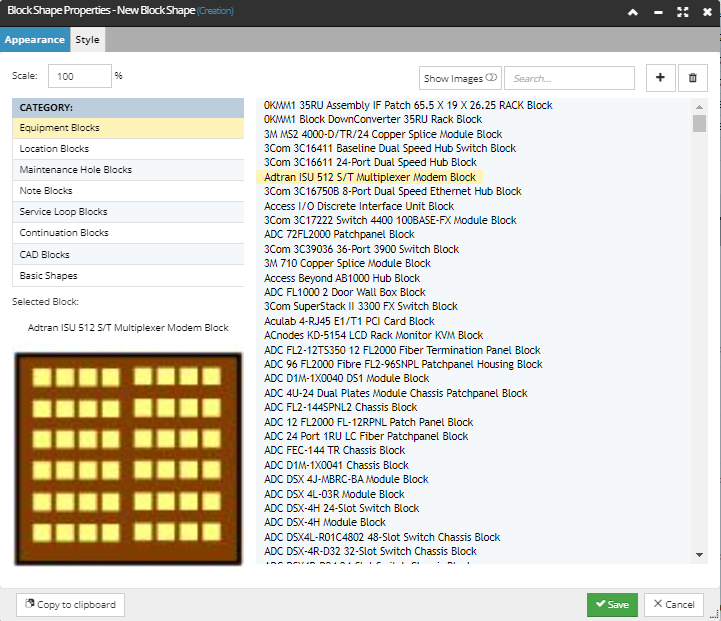Switch to the Appearance tab
Image resolution: width=721 pixels, height=621 pixels.
35,40
